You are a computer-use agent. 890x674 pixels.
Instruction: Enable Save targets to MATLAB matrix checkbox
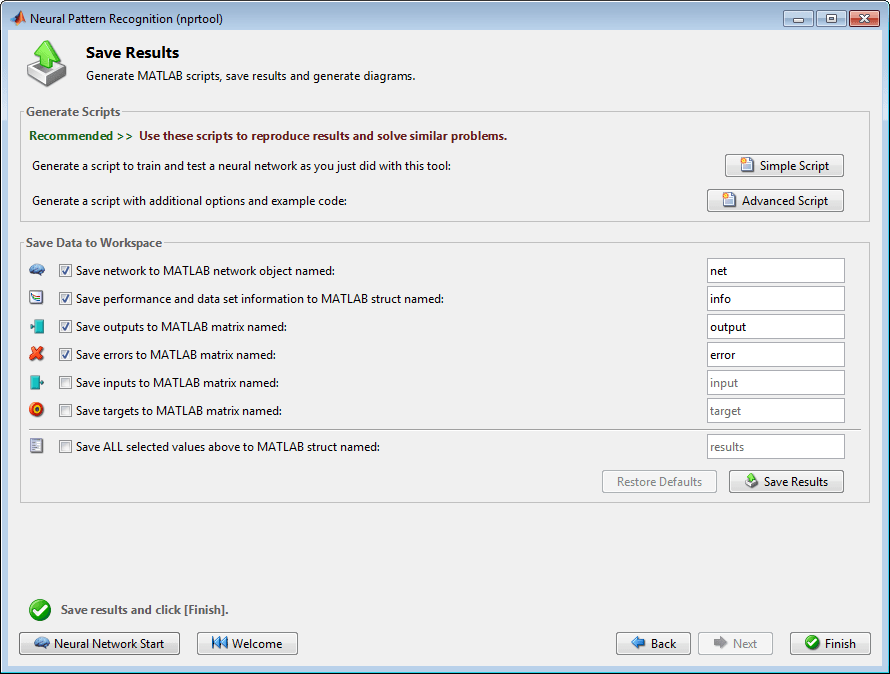click(65, 411)
